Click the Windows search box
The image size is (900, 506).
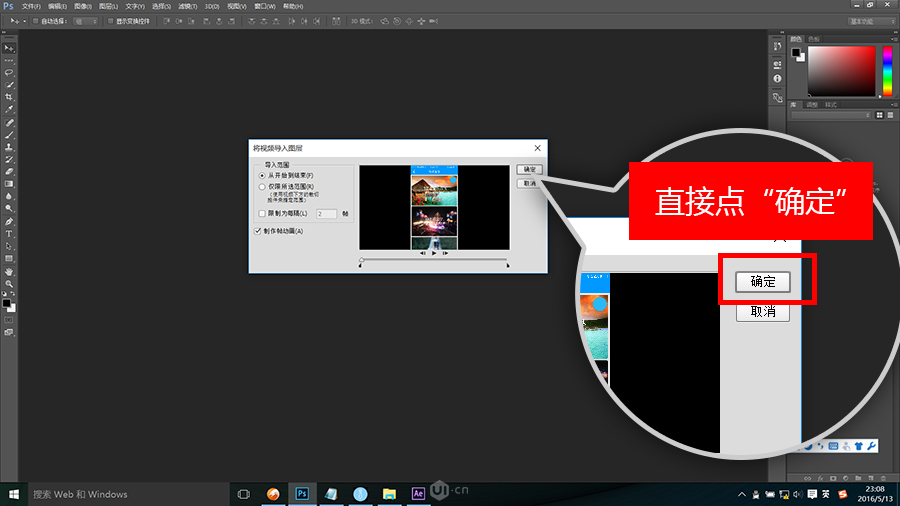pyautogui.click(x=129, y=494)
